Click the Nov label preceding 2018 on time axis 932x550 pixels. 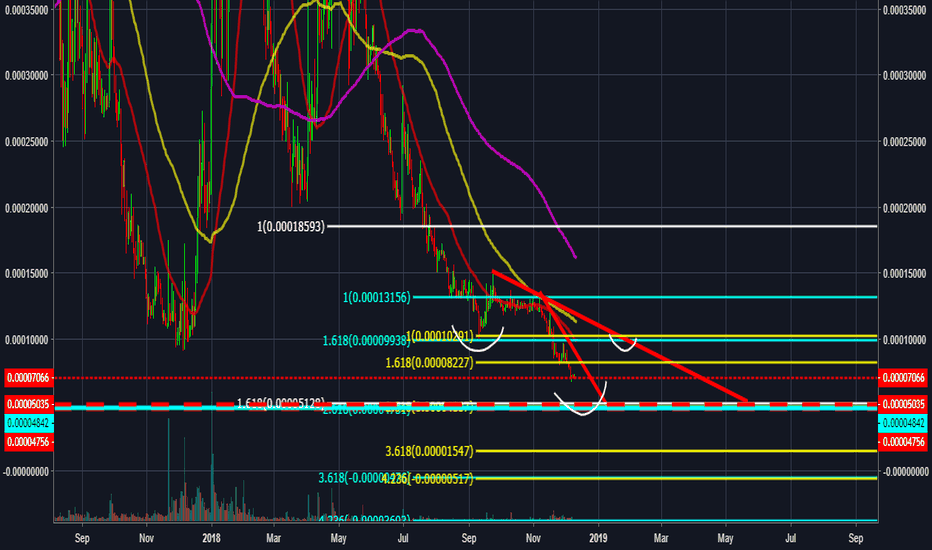146,538
